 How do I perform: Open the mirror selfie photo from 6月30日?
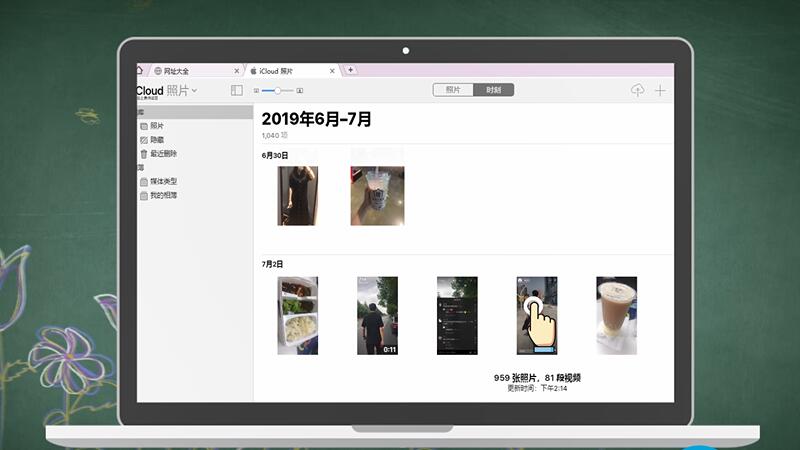click(297, 196)
